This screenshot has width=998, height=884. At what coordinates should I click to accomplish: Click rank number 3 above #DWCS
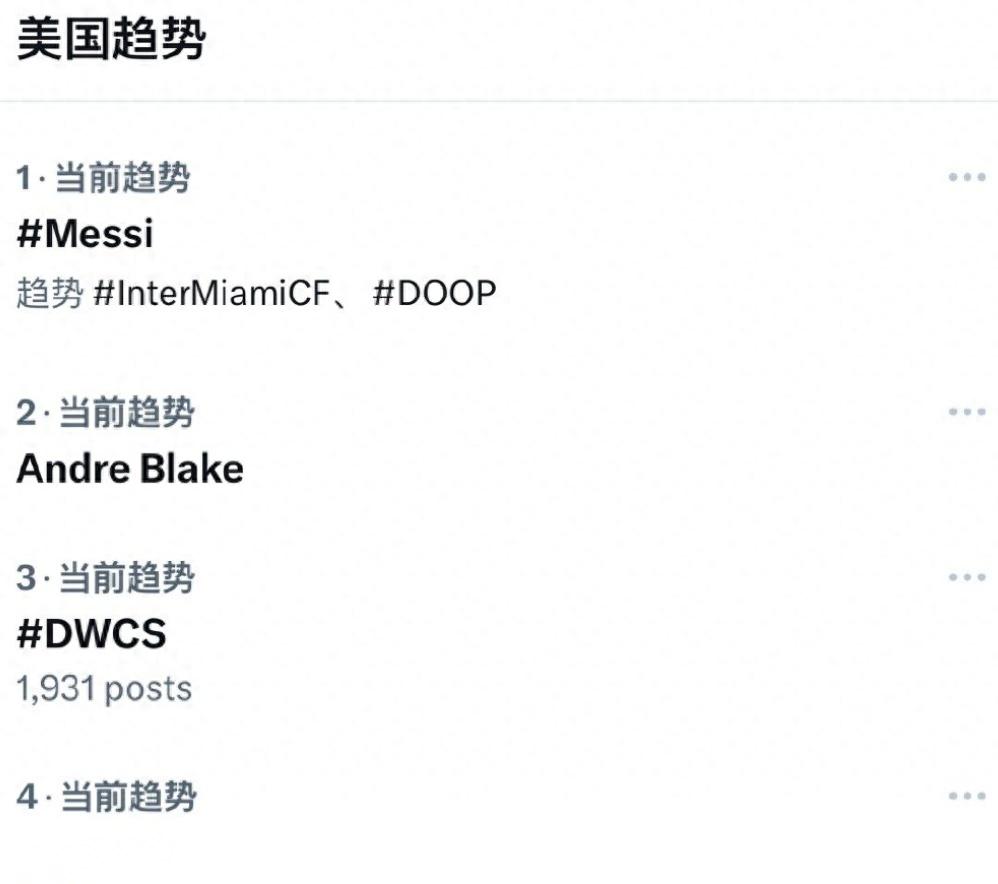tap(27, 578)
